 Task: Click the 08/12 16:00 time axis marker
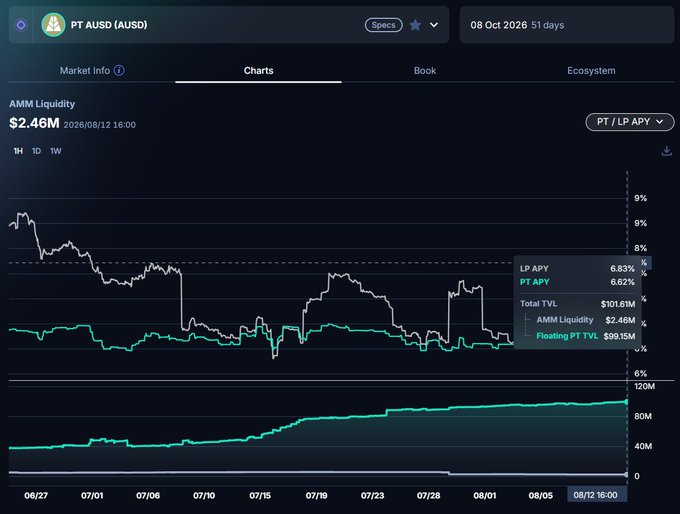(595, 495)
